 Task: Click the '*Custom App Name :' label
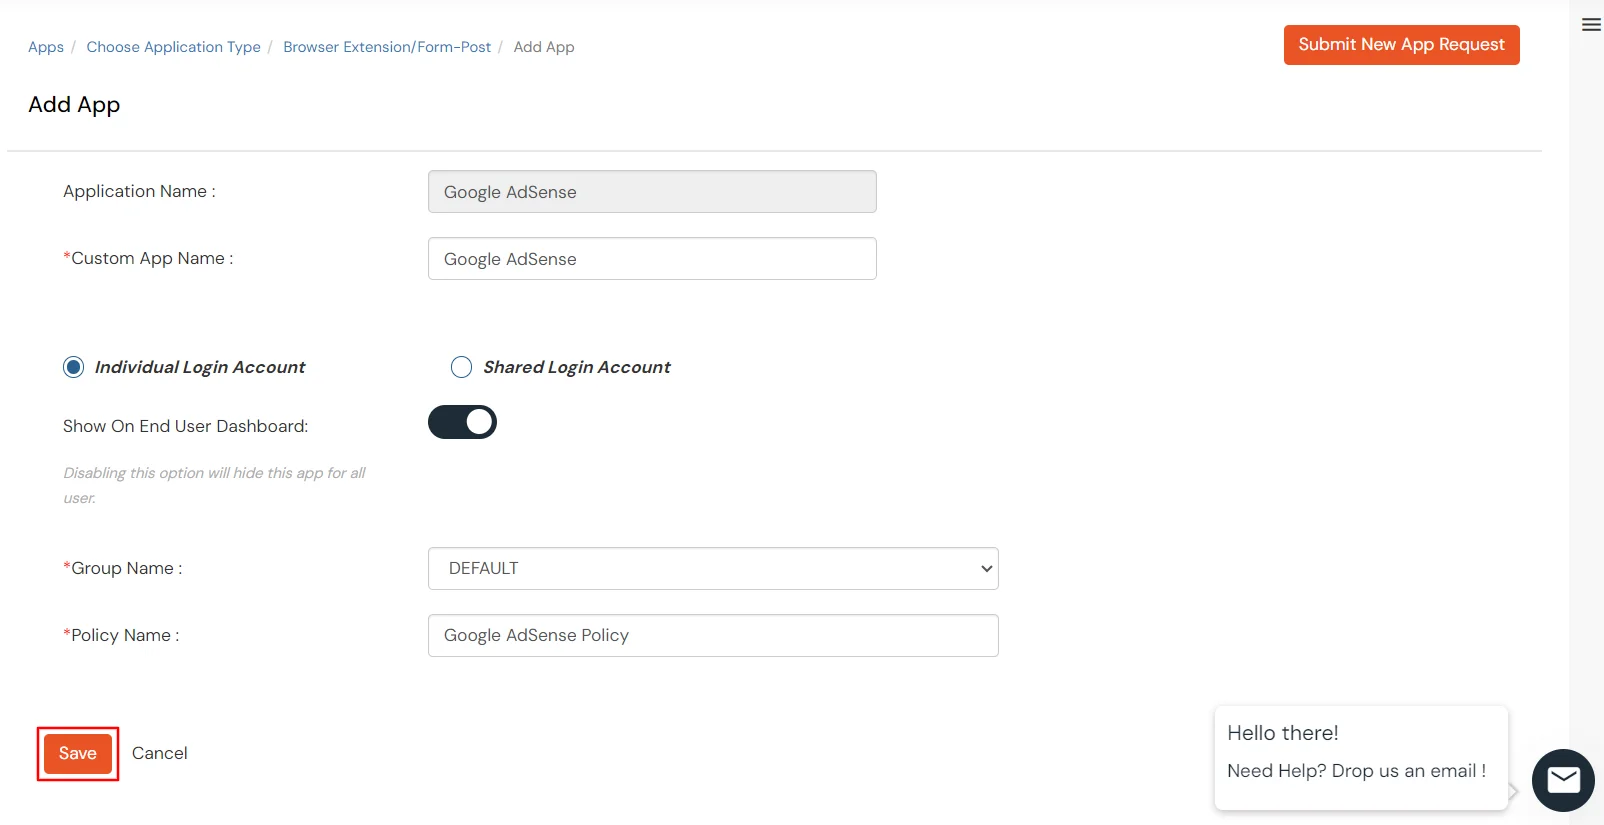click(148, 258)
